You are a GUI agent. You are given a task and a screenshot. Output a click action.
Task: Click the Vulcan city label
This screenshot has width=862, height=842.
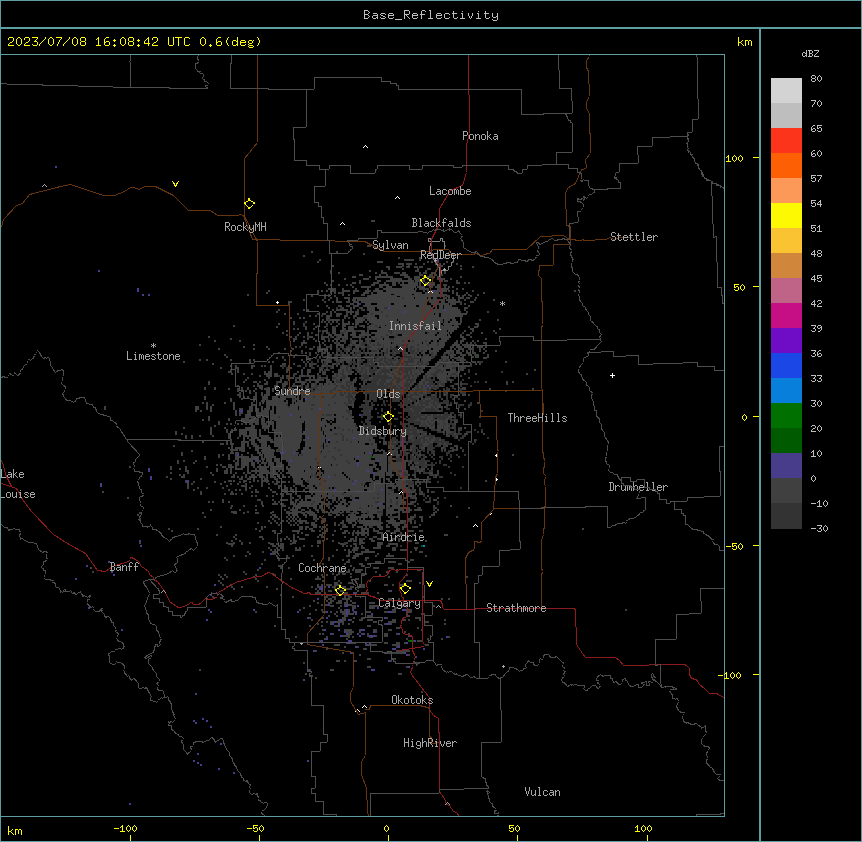[x=542, y=792]
